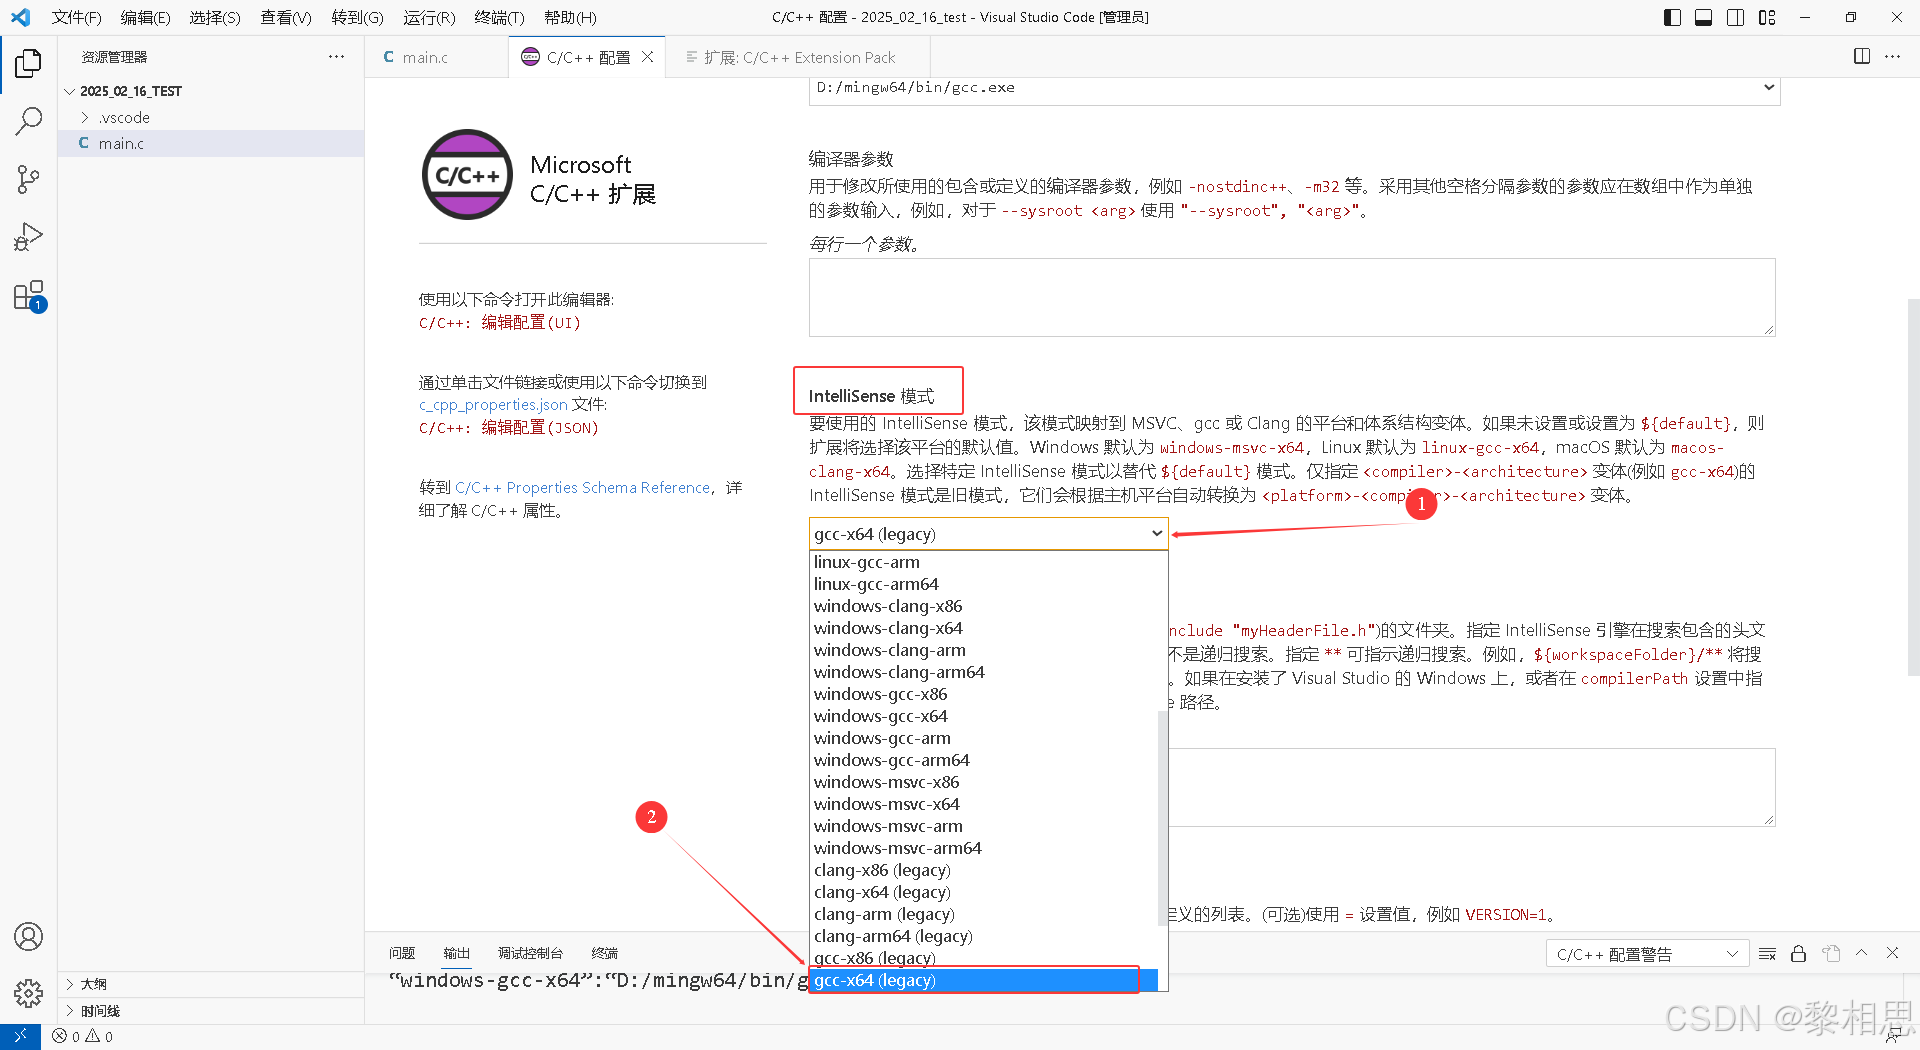1920x1050 pixels.
Task: Click the VS Code logo icon
Action: [x=20, y=17]
